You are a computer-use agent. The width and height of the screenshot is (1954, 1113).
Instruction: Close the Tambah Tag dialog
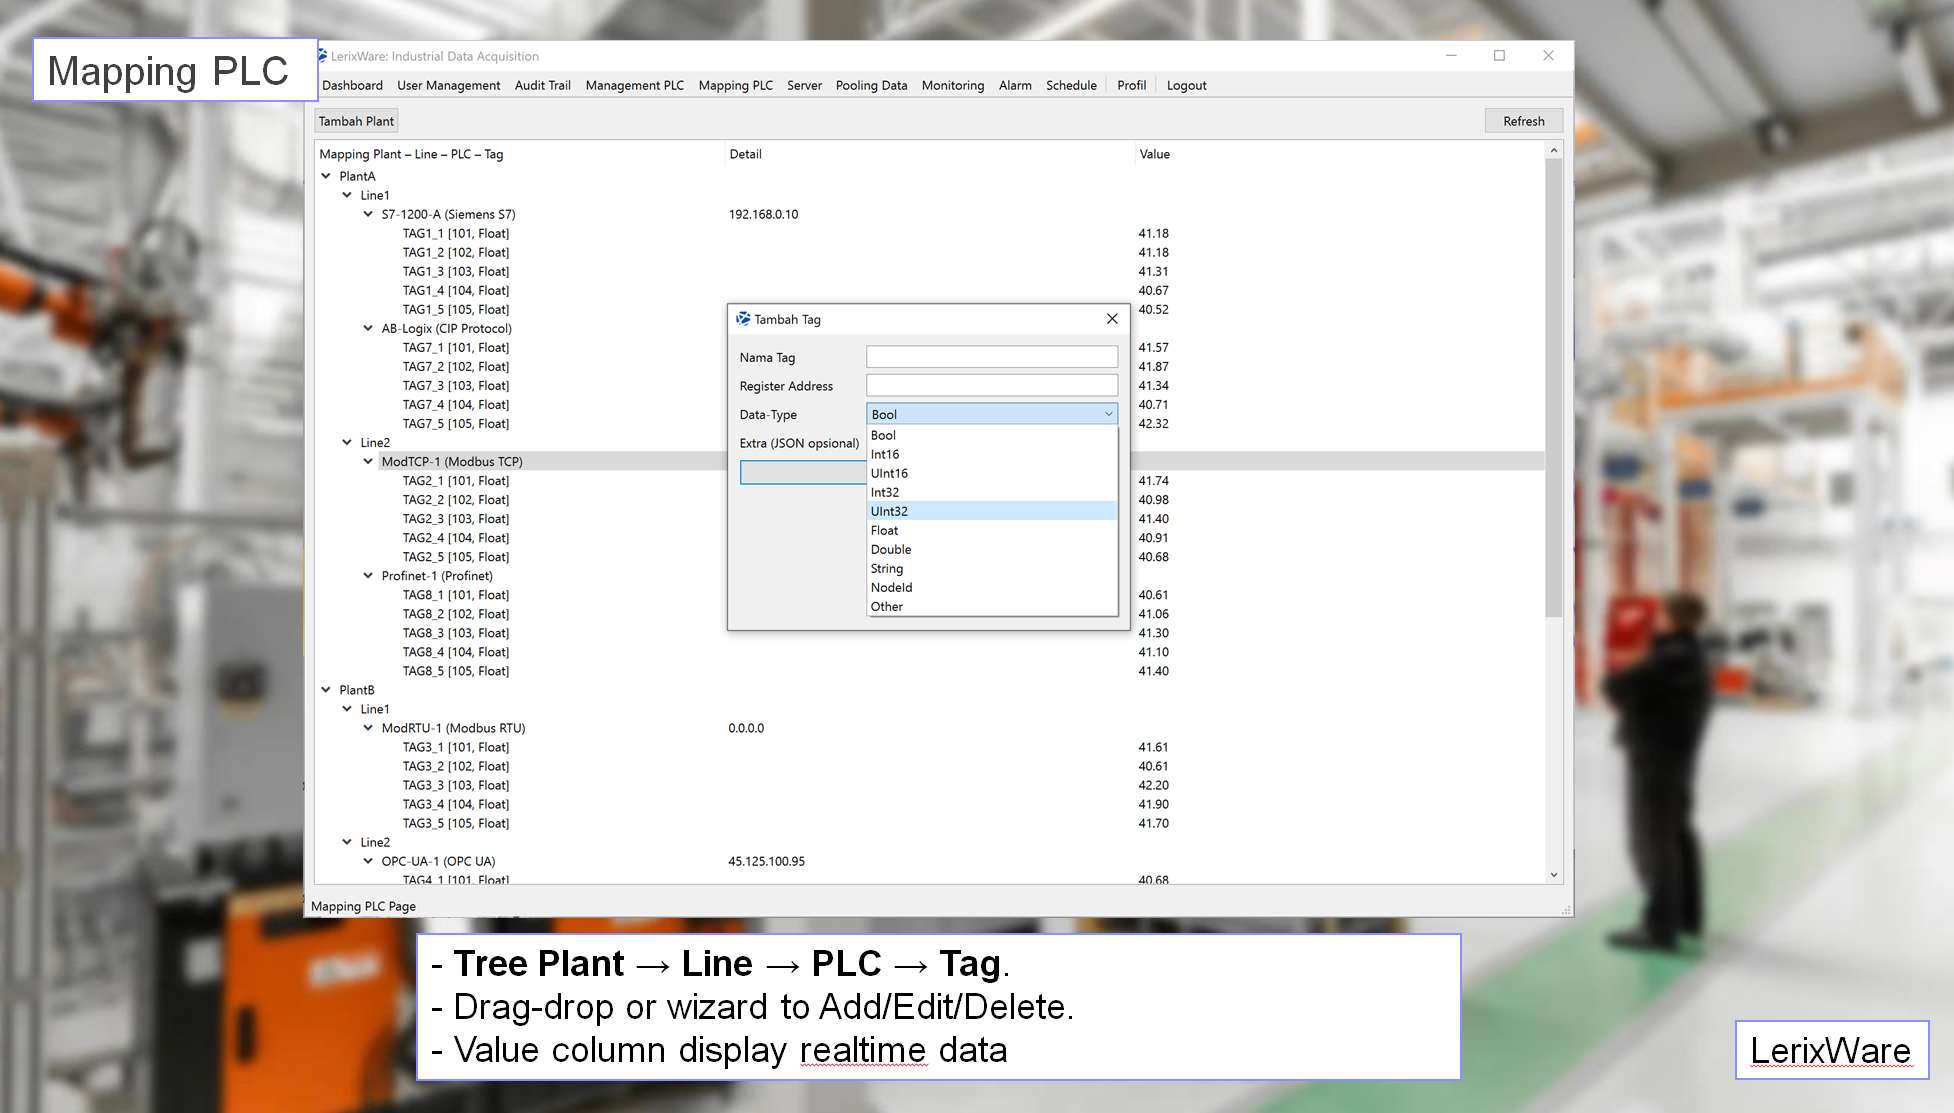(x=1111, y=319)
